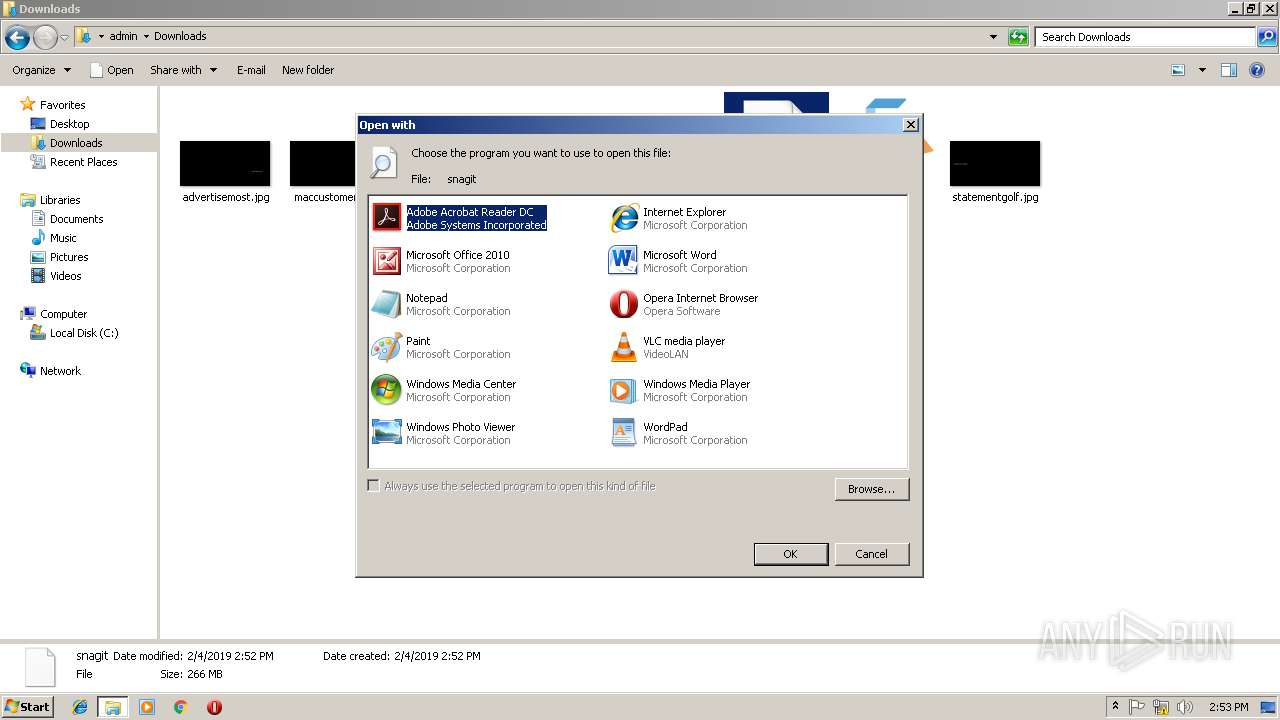Choose the Internet Explorer program icon

624,217
